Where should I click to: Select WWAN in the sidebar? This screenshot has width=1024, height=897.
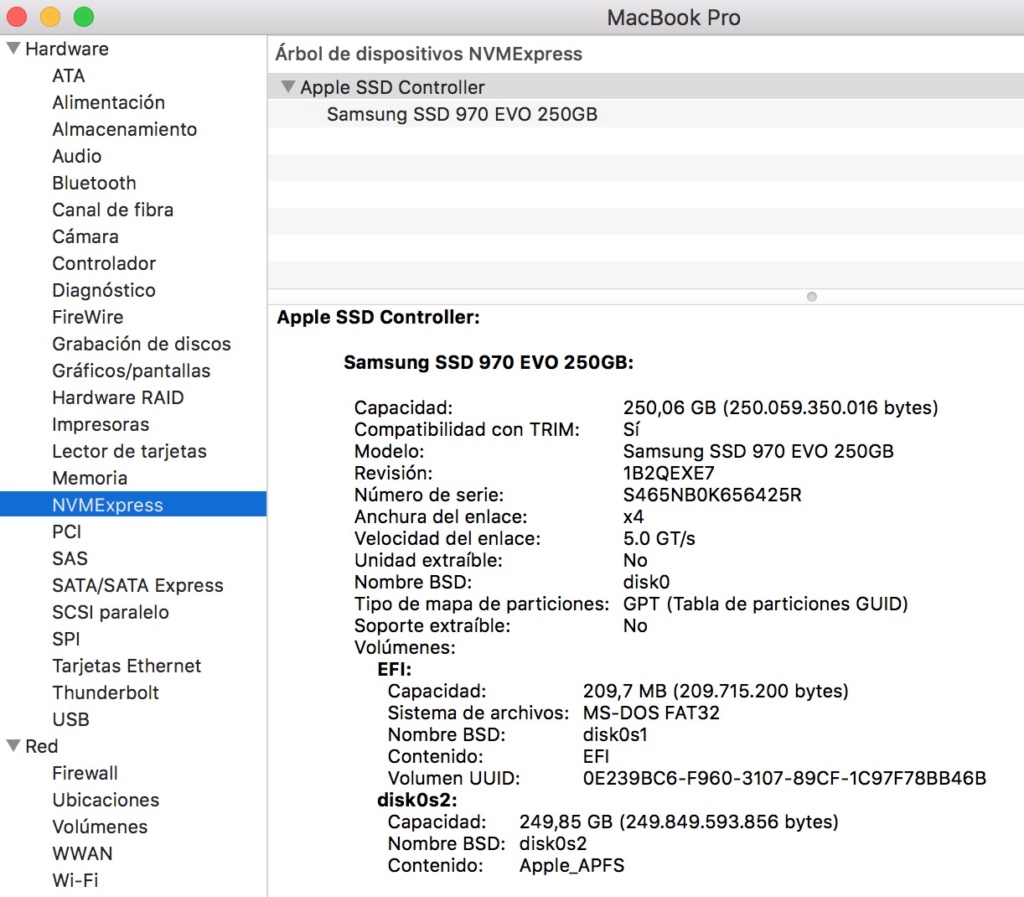[82, 853]
